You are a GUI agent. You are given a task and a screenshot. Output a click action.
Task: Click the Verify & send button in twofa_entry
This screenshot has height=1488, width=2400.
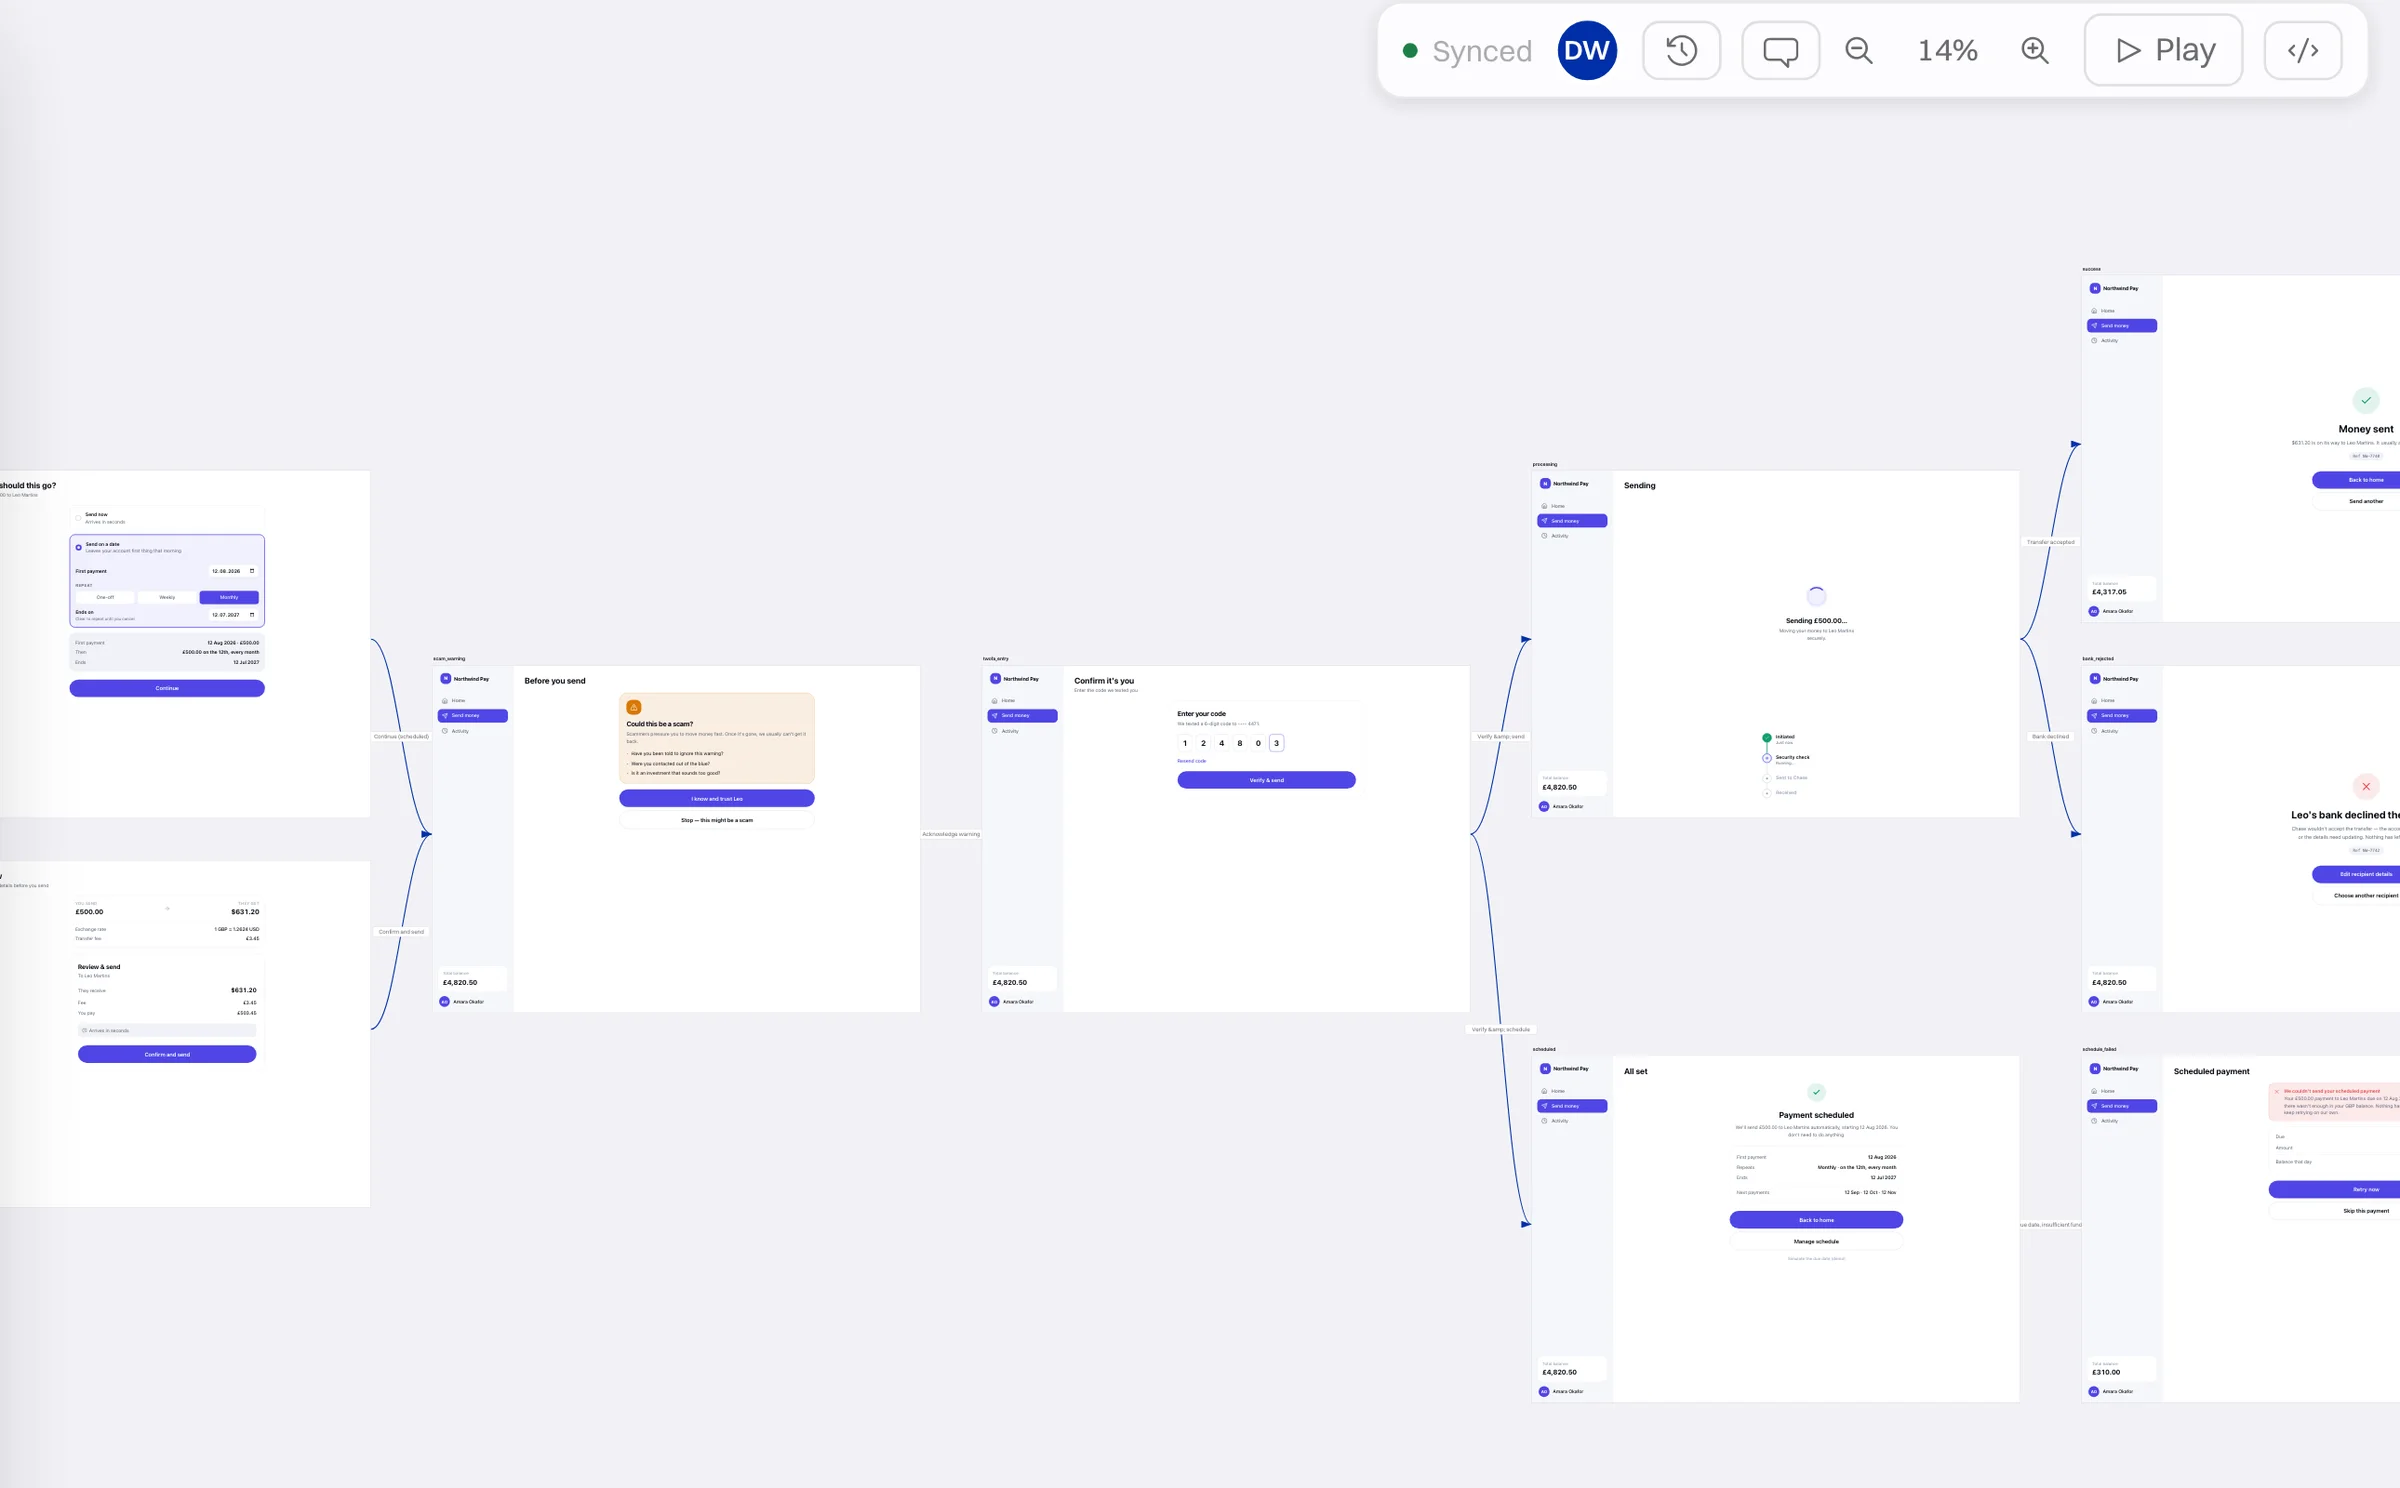tap(1267, 780)
